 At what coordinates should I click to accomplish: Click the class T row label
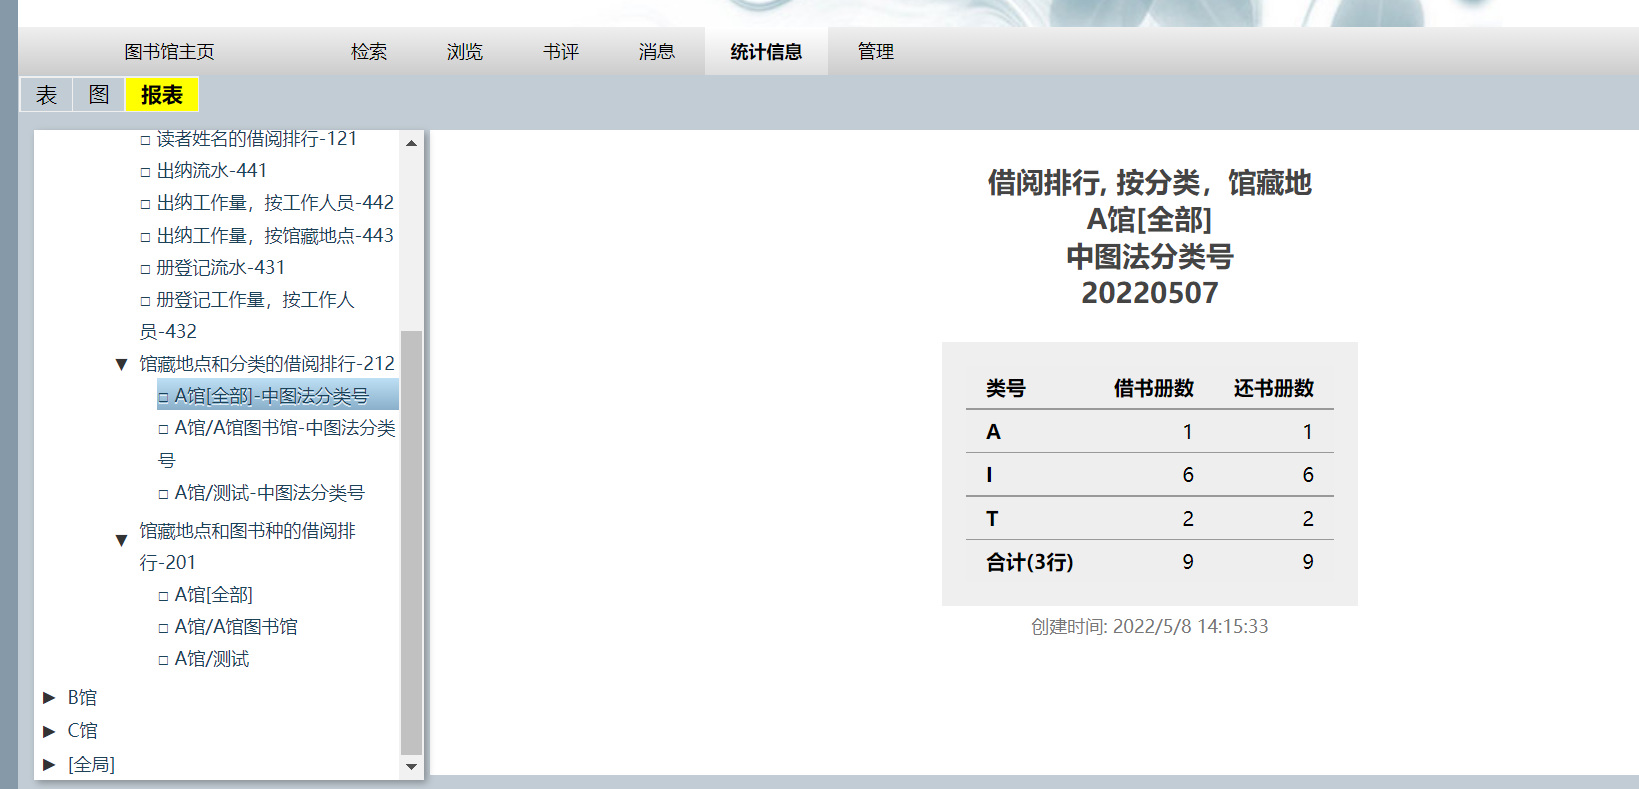tap(992, 519)
